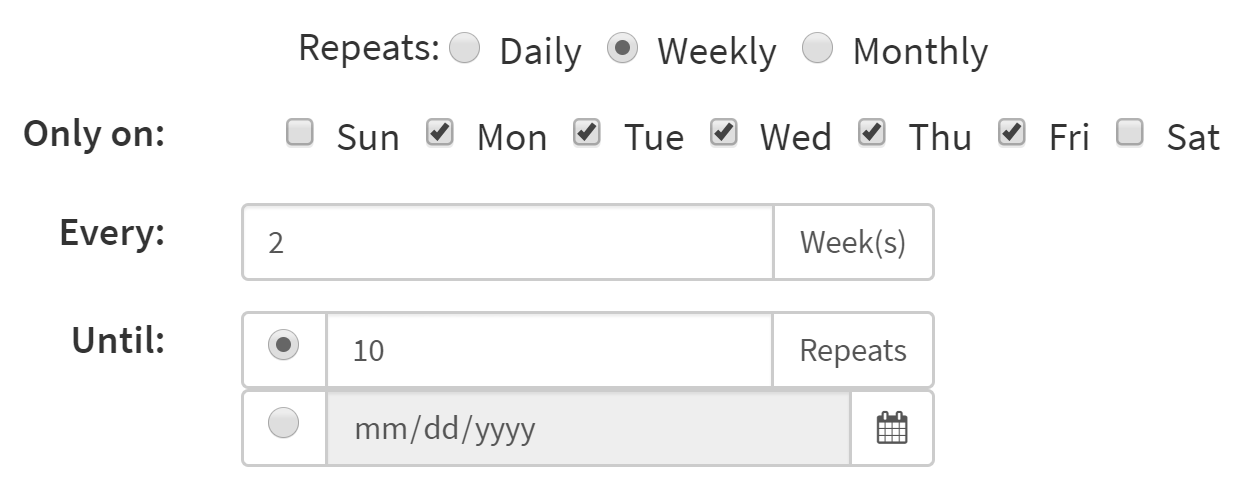
Task: Click the mm/dd/yyyy date field
Action: 588,428
